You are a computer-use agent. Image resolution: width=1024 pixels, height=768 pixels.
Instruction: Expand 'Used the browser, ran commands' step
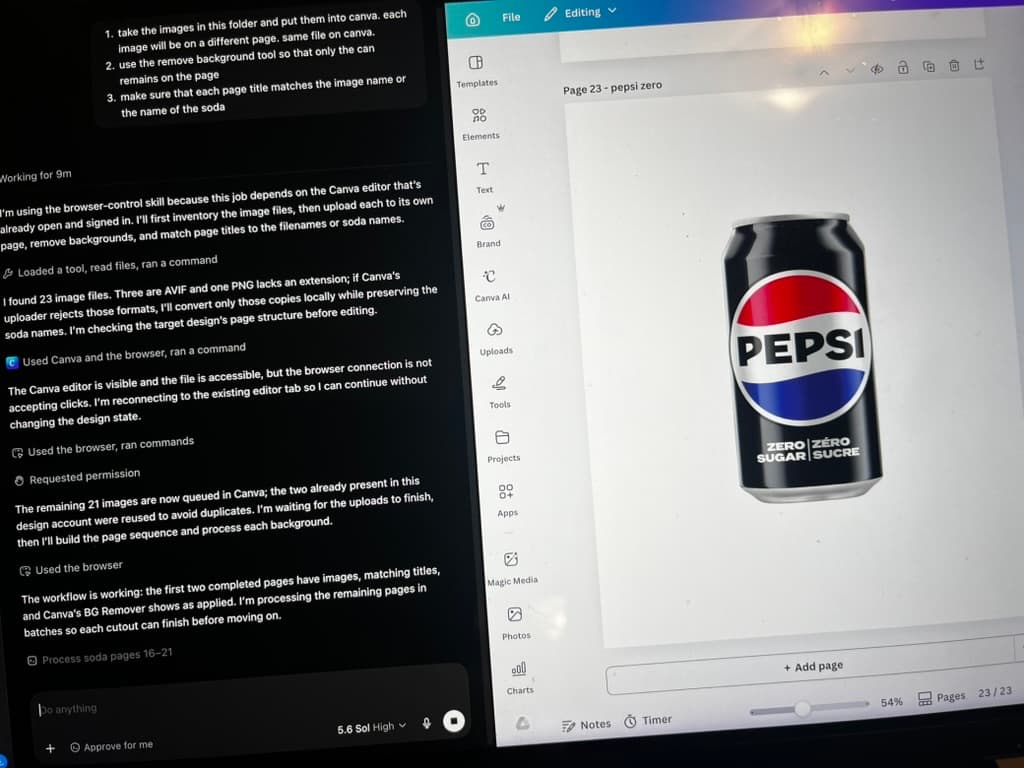click(x=103, y=447)
